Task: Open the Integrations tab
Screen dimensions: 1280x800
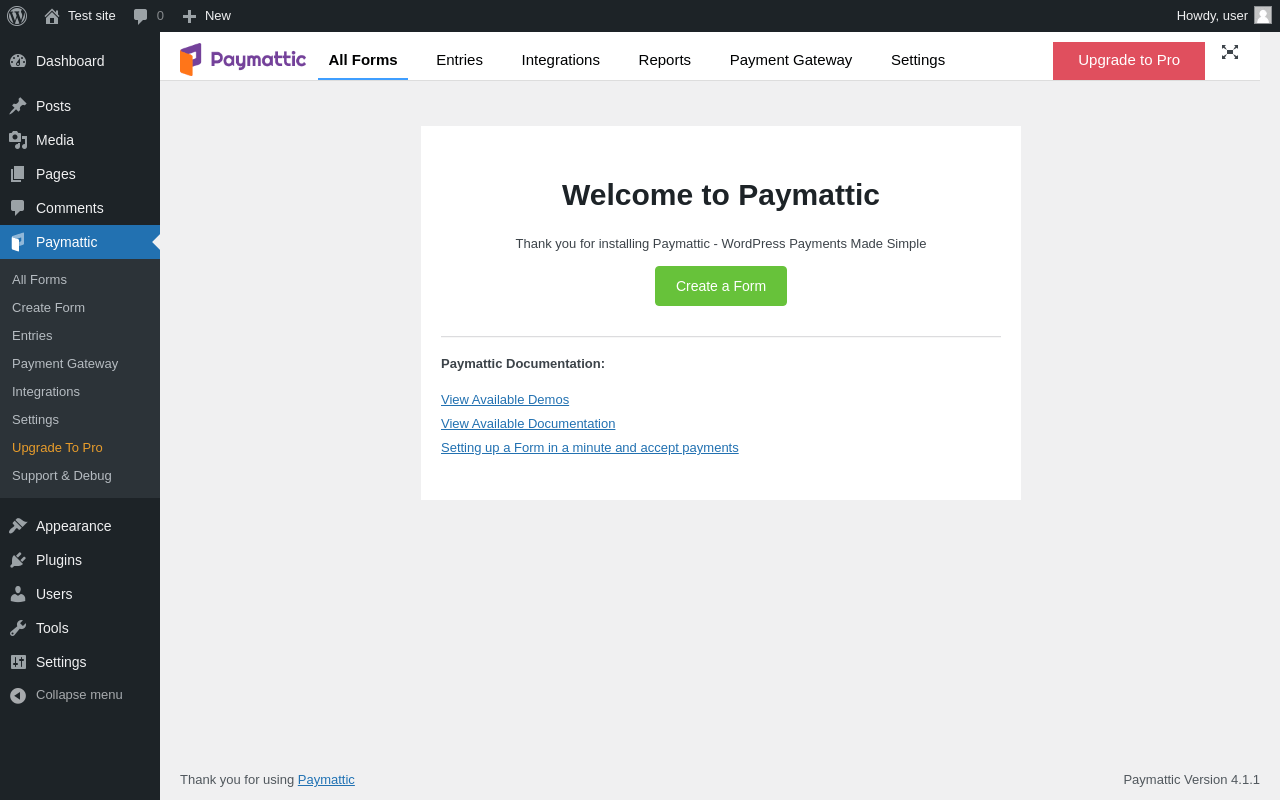Action: (x=561, y=59)
